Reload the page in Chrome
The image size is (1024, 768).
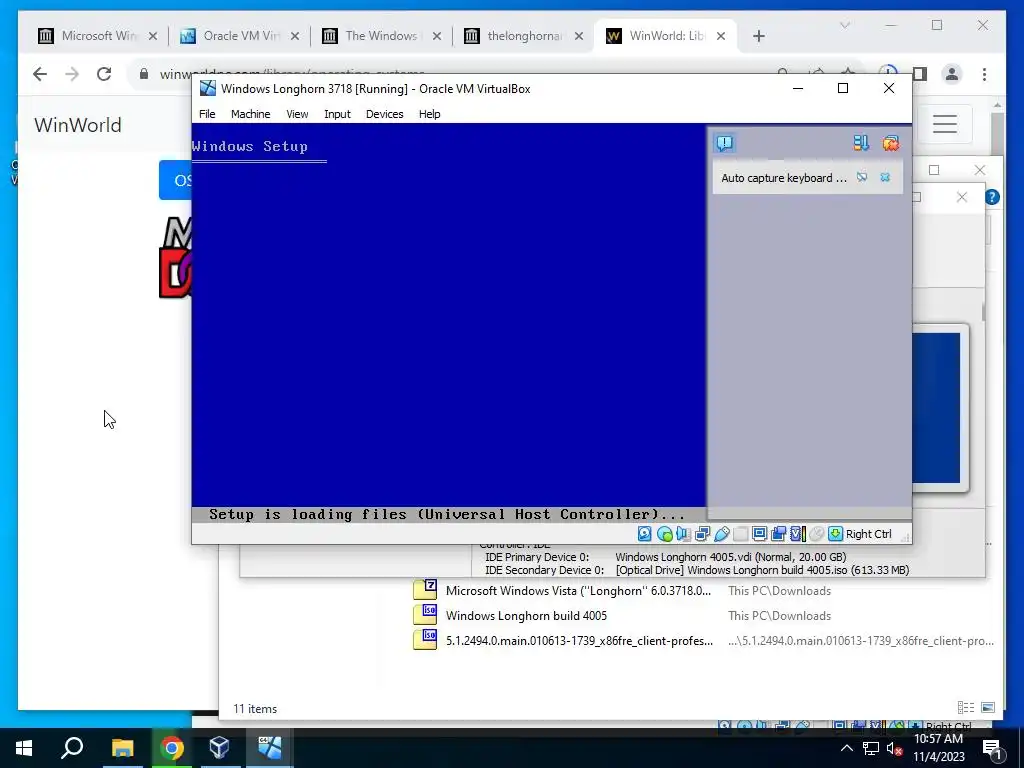click(104, 74)
